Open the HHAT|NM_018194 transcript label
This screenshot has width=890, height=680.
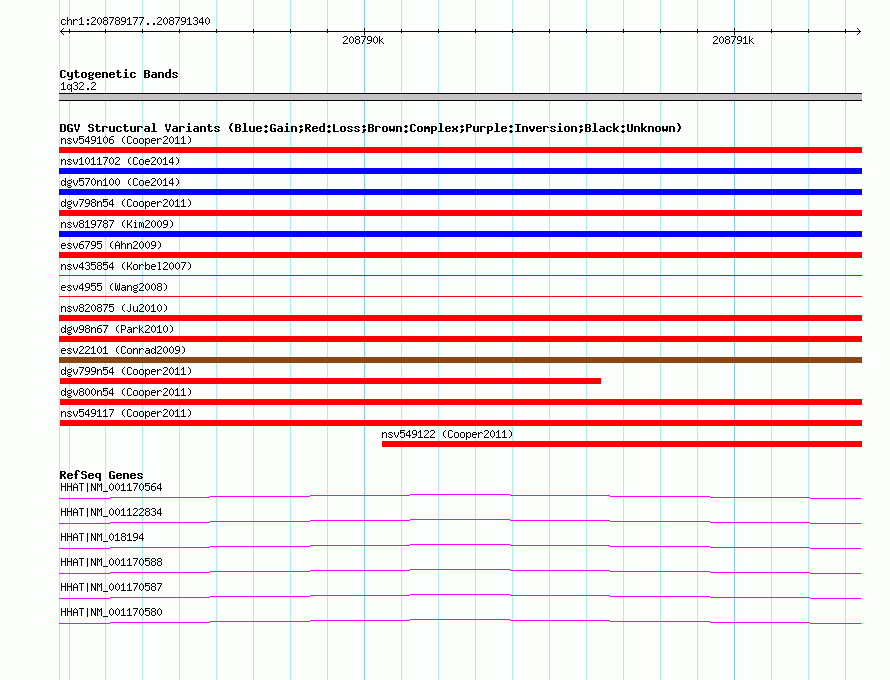click(102, 538)
